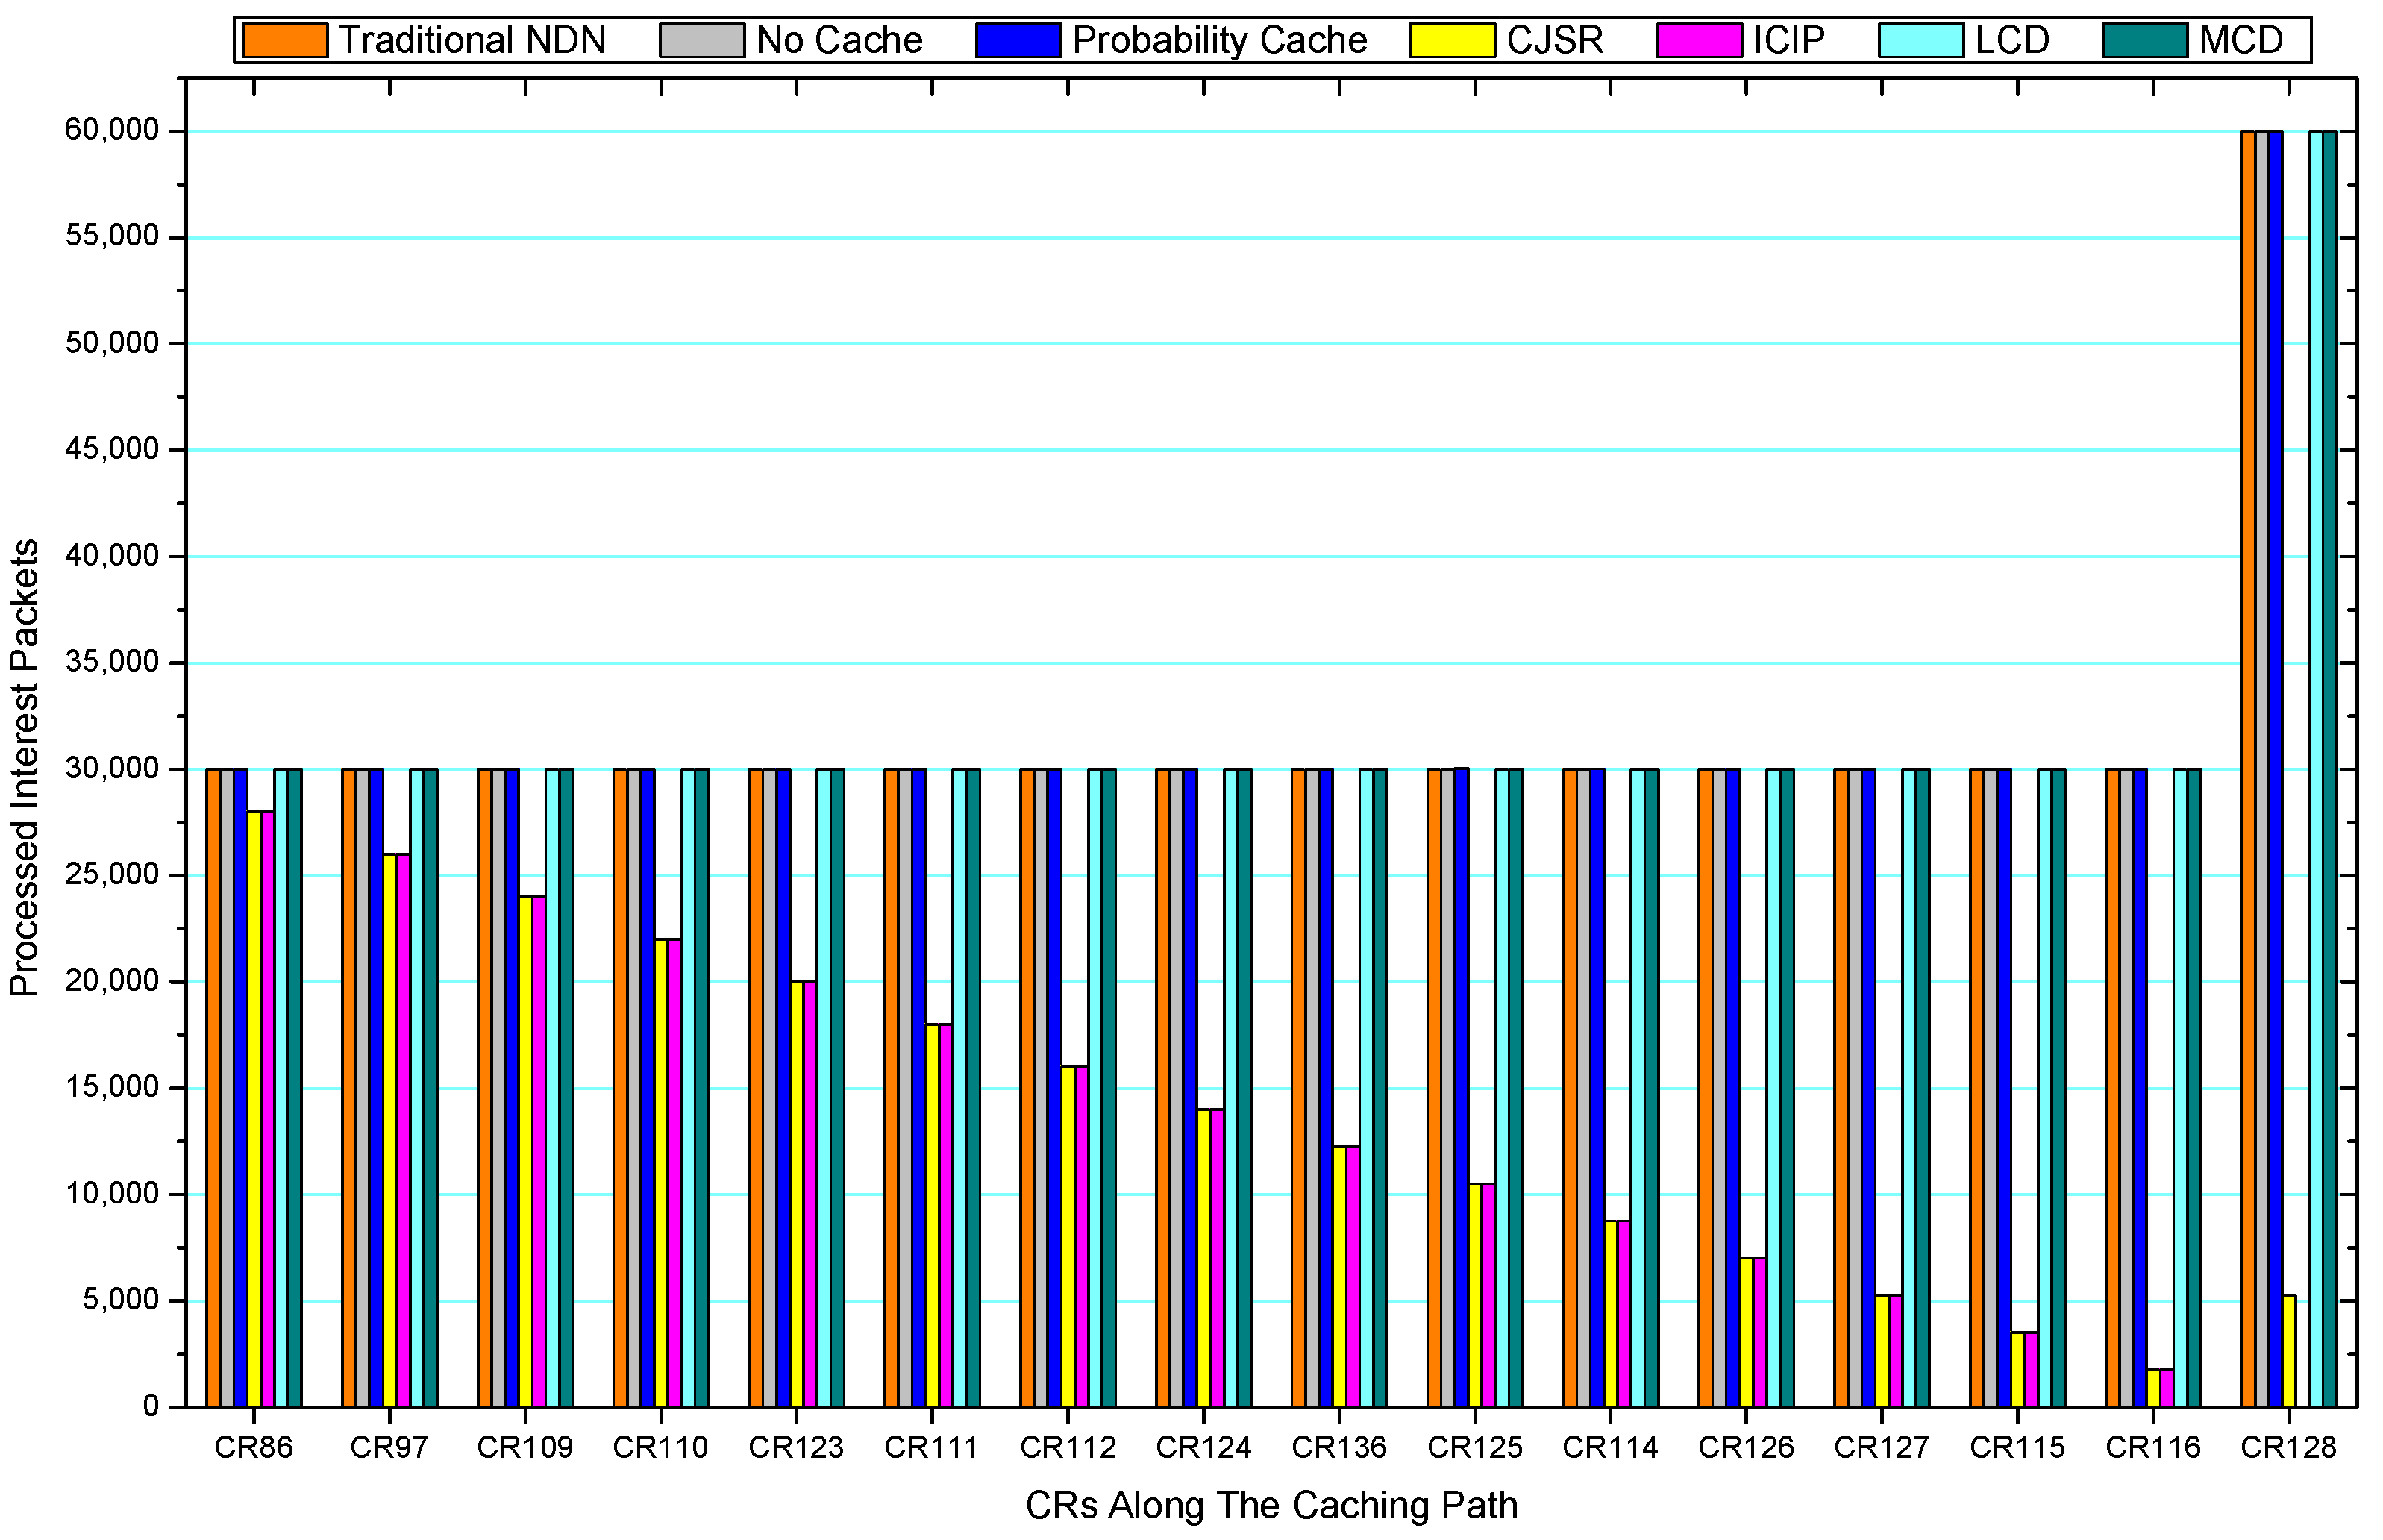Select the magenta ICIP bar at CR97
Viewport: 2383px width, 1540px height.
(403, 1130)
